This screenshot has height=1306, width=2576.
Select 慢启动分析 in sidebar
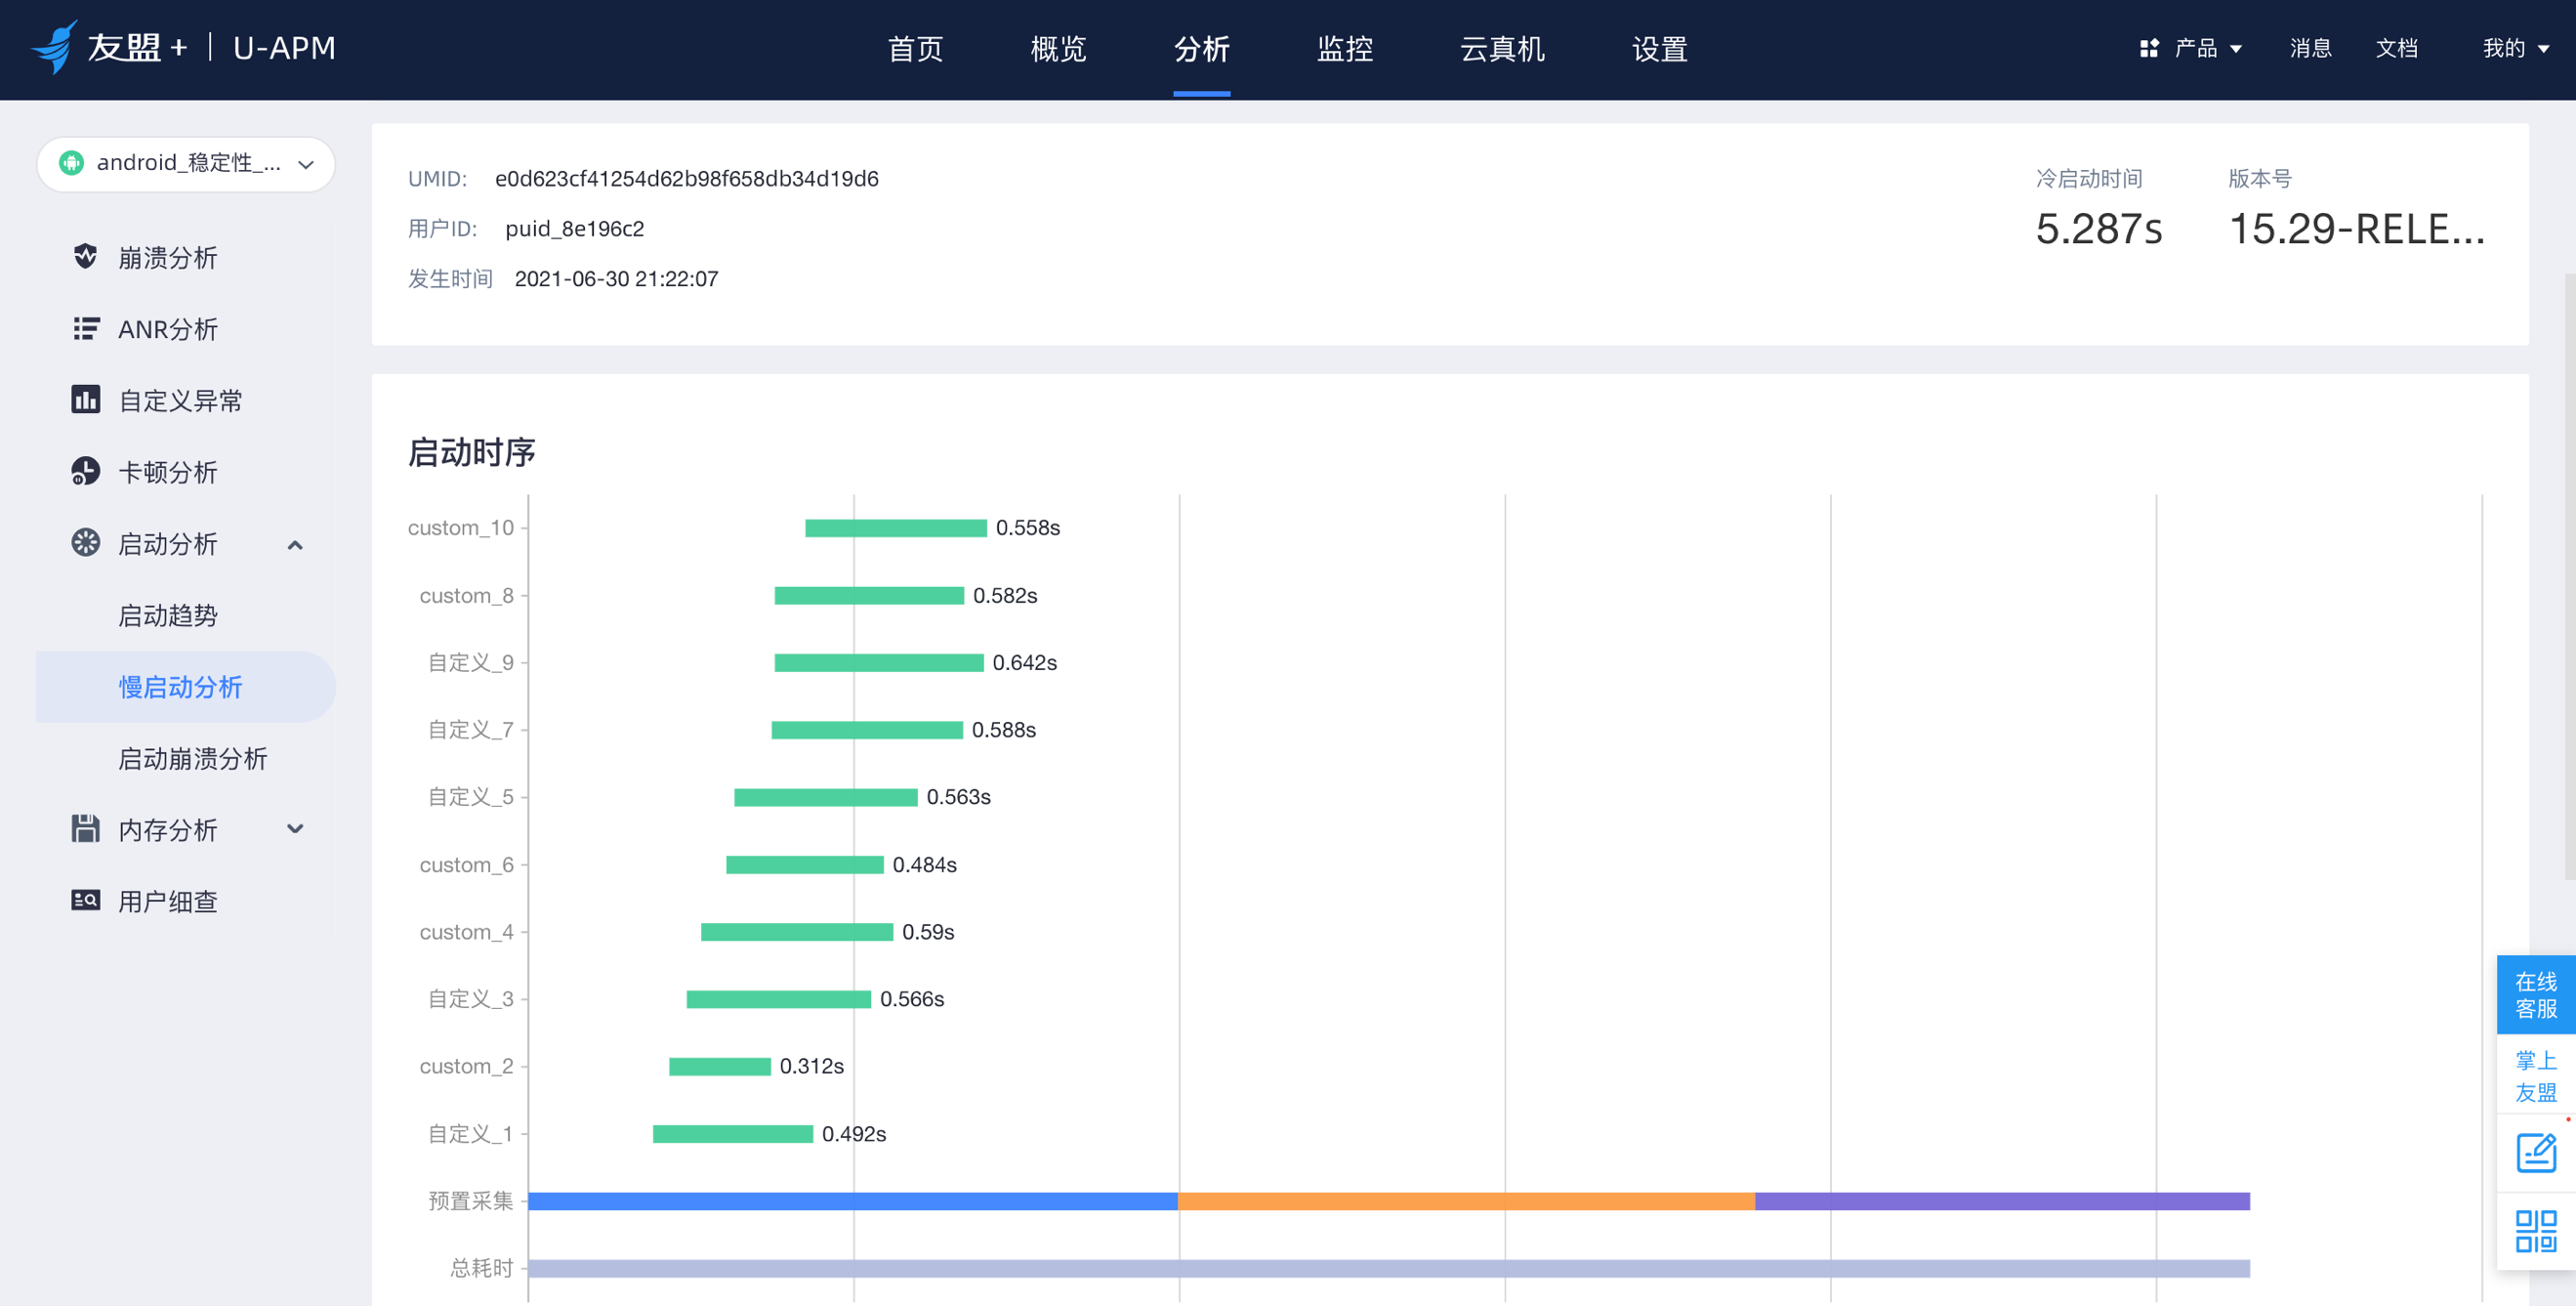coord(185,687)
